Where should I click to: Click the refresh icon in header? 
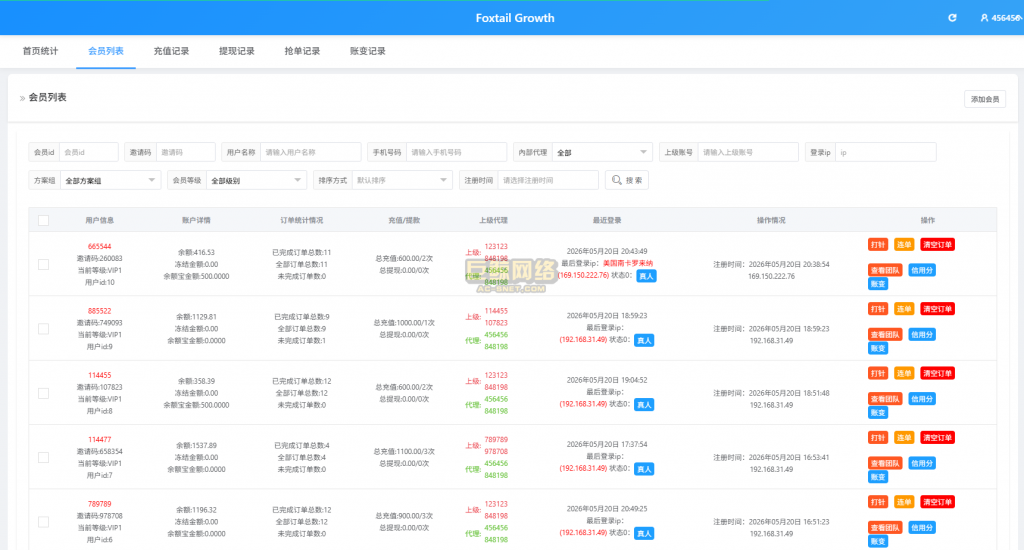tap(952, 18)
